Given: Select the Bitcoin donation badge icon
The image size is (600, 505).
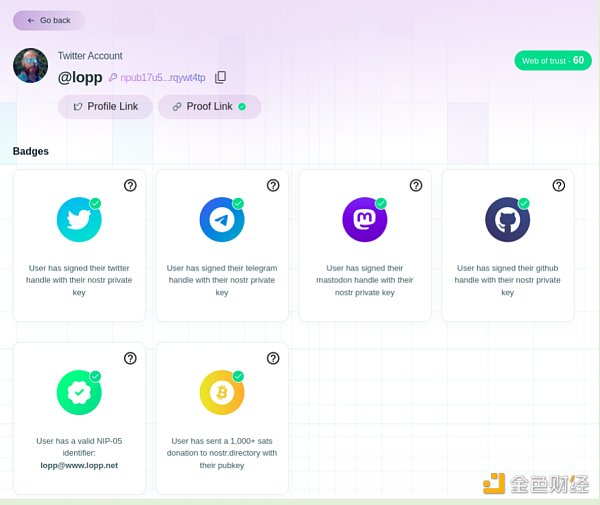Looking at the screenshot, I should [221, 392].
